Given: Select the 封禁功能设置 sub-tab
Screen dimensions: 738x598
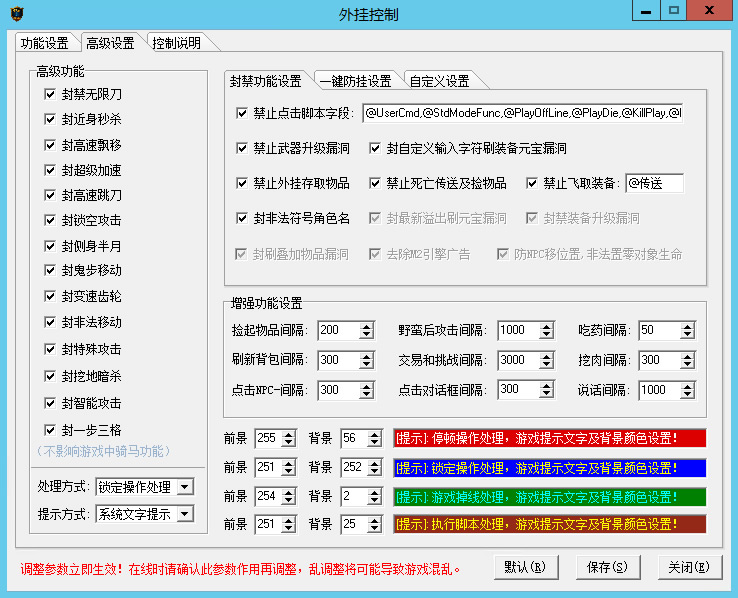Looking at the screenshot, I should pos(265,81).
